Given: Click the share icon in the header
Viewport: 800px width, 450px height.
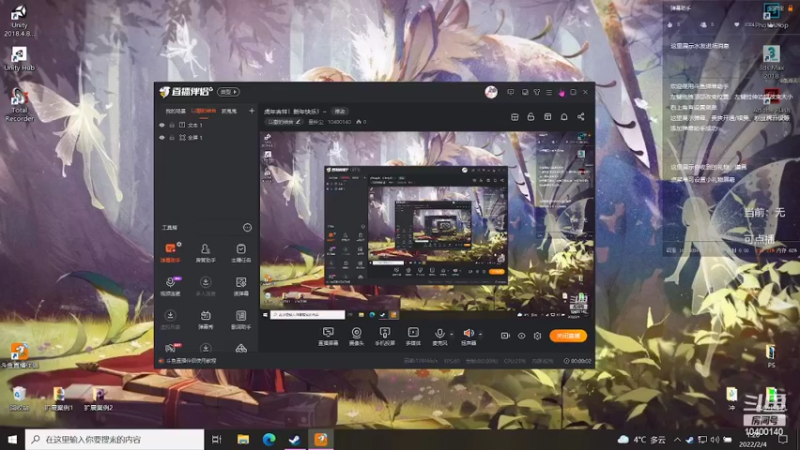Looking at the screenshot, I should (581, 117).
